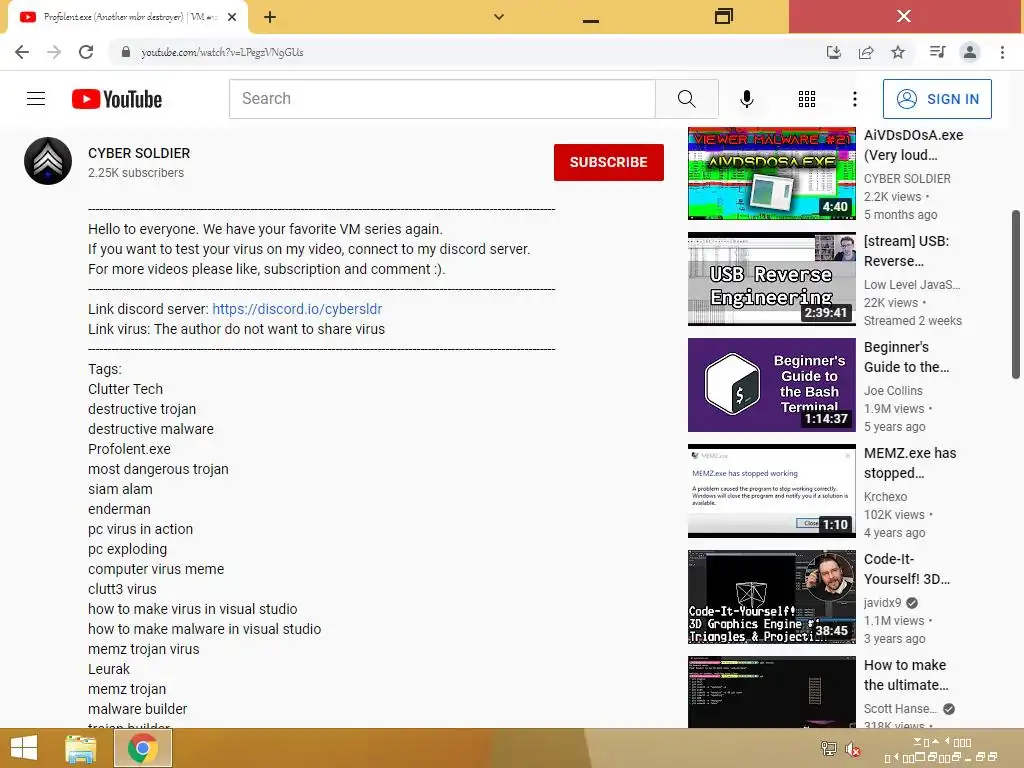The width and height of the screenshot is (1024, 768).
Task: Click the Profolent.exe tag line
Action: coord(129,449)
